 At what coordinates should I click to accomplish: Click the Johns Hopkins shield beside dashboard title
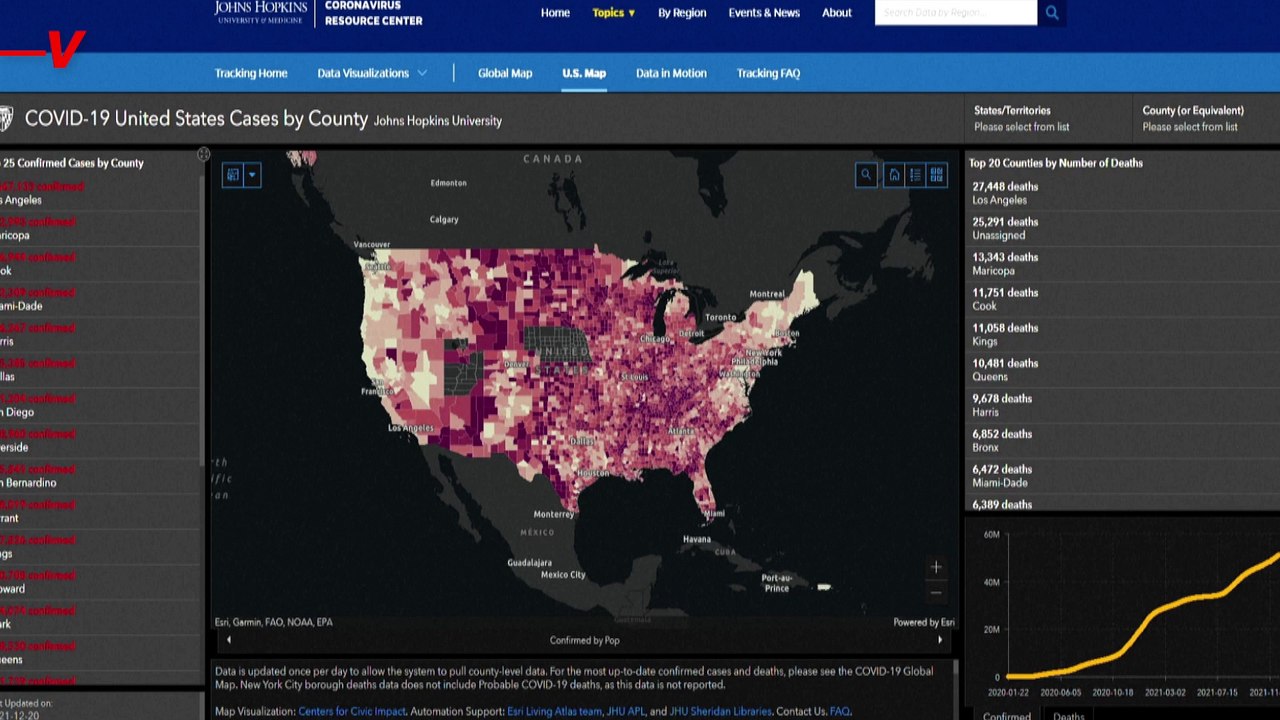(x=6, y=119)
